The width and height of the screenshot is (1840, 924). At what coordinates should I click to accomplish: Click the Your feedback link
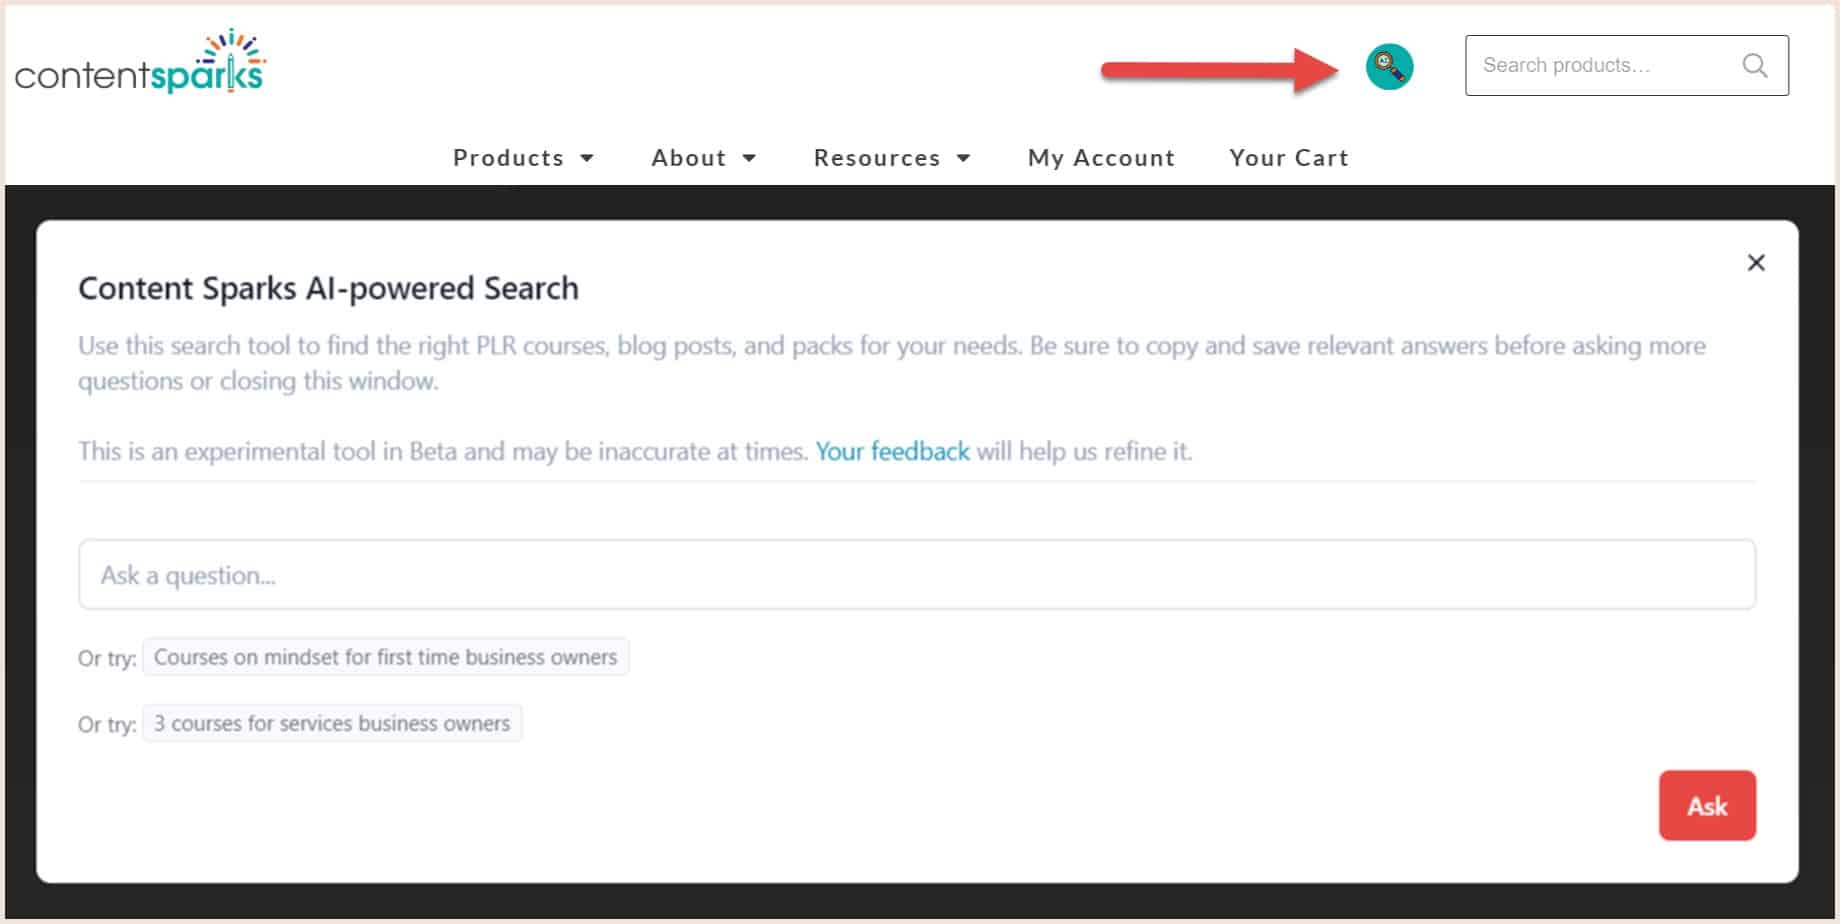pos(892,451)
